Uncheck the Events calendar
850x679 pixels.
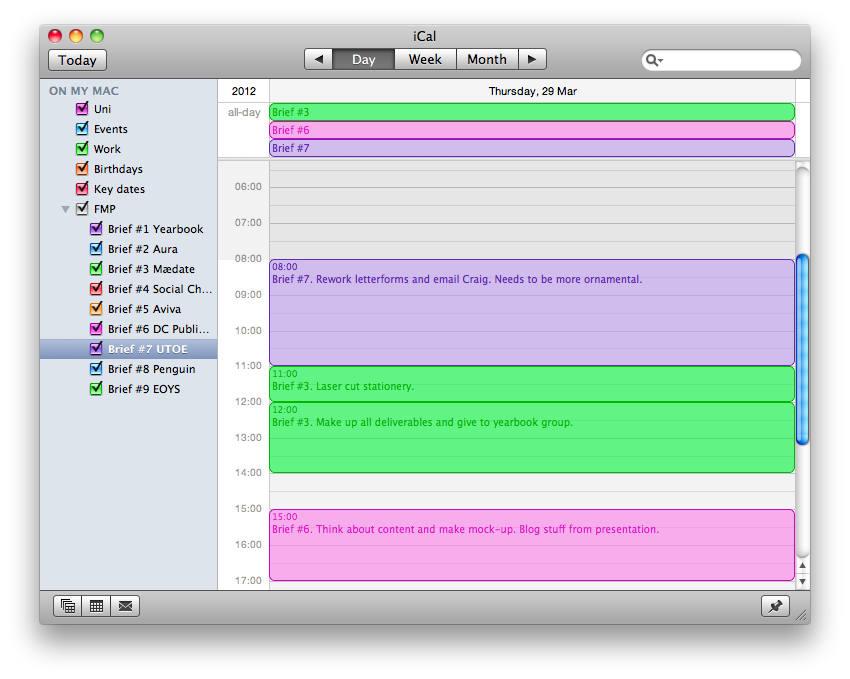82,128
